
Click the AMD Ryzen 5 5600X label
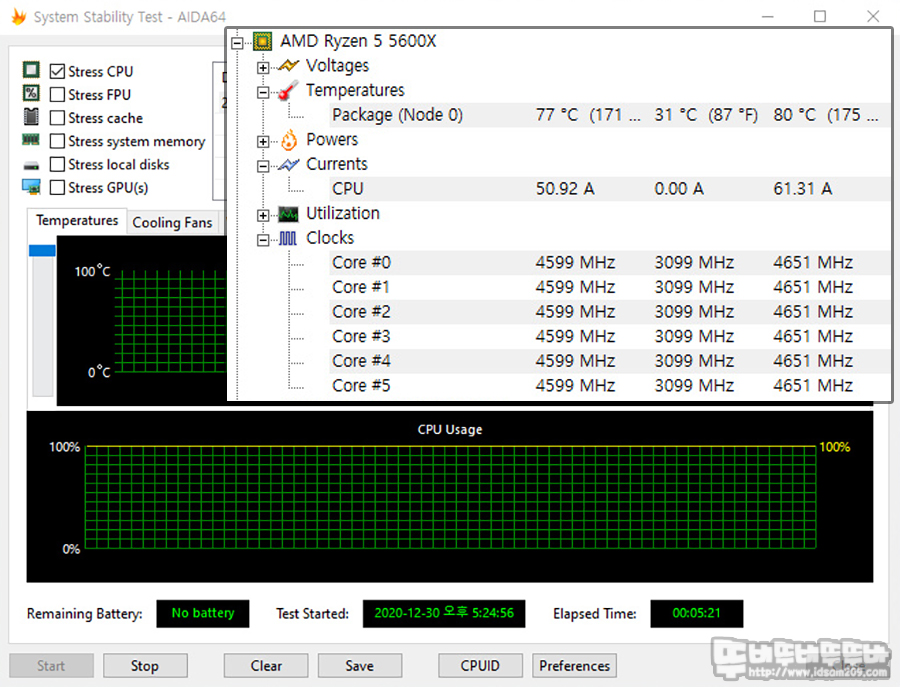(358, 41)
